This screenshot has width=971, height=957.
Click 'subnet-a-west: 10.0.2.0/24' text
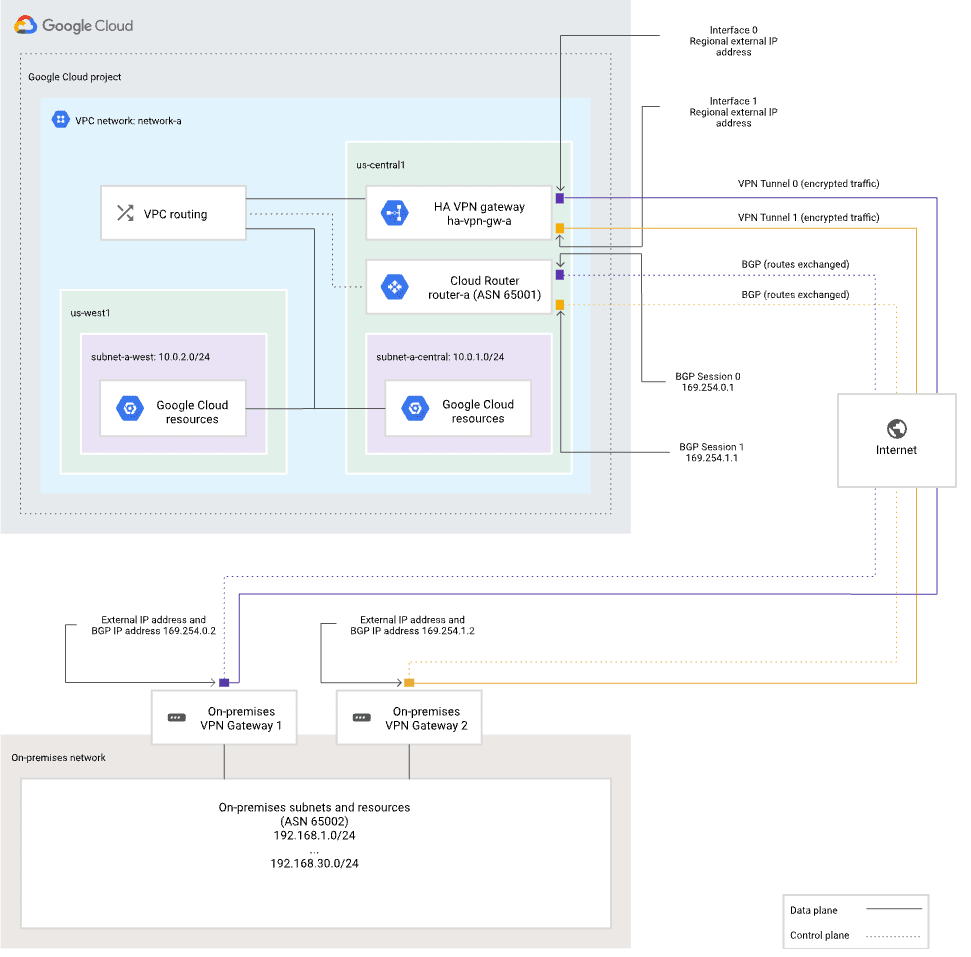pos(150,357)
